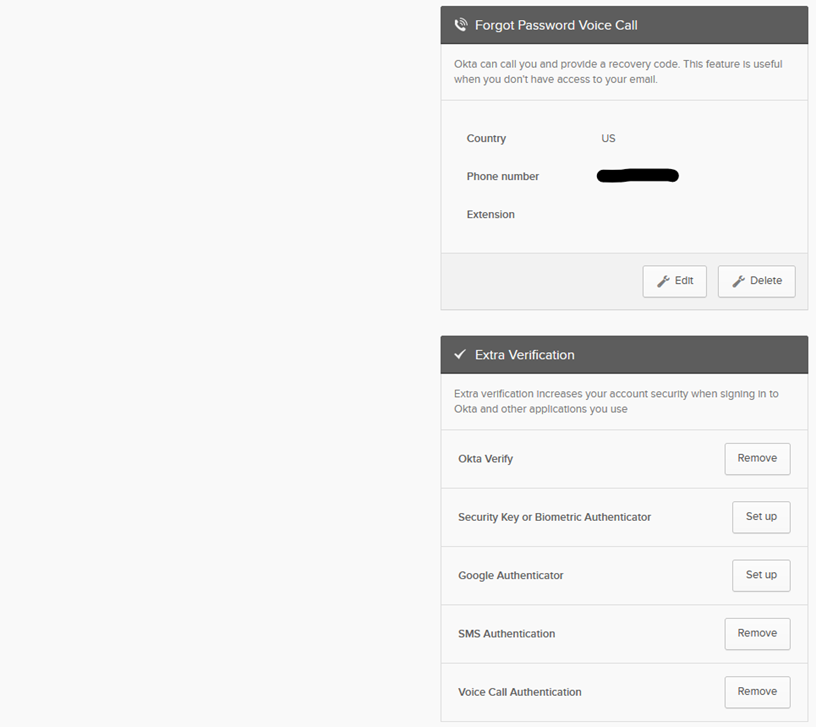
Task: Click the SMS Authentication row label
Action: tap(507, 633)
